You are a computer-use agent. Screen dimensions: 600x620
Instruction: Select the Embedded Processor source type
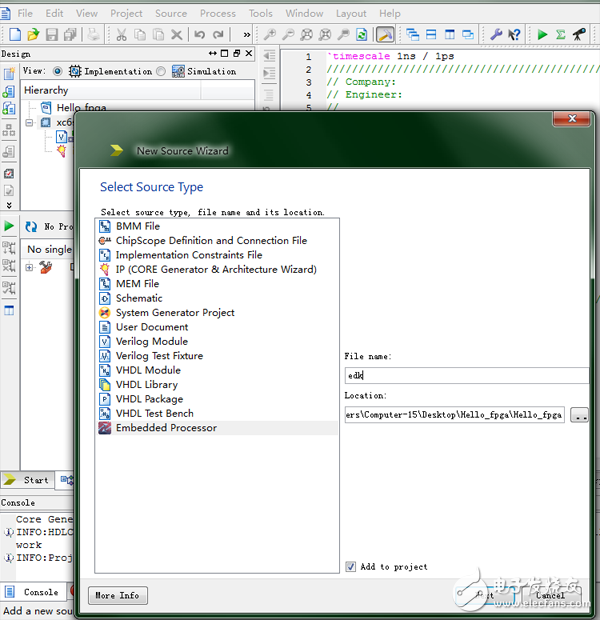[165, 428]
